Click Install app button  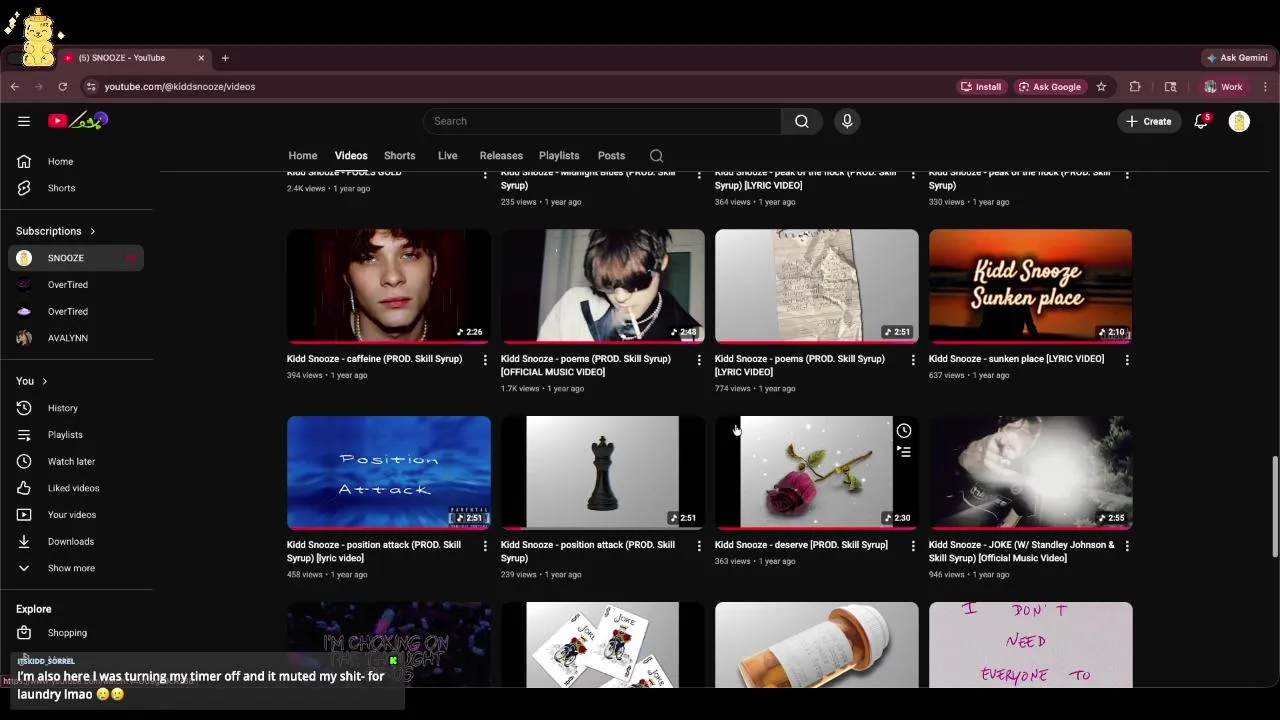point(981,87)
